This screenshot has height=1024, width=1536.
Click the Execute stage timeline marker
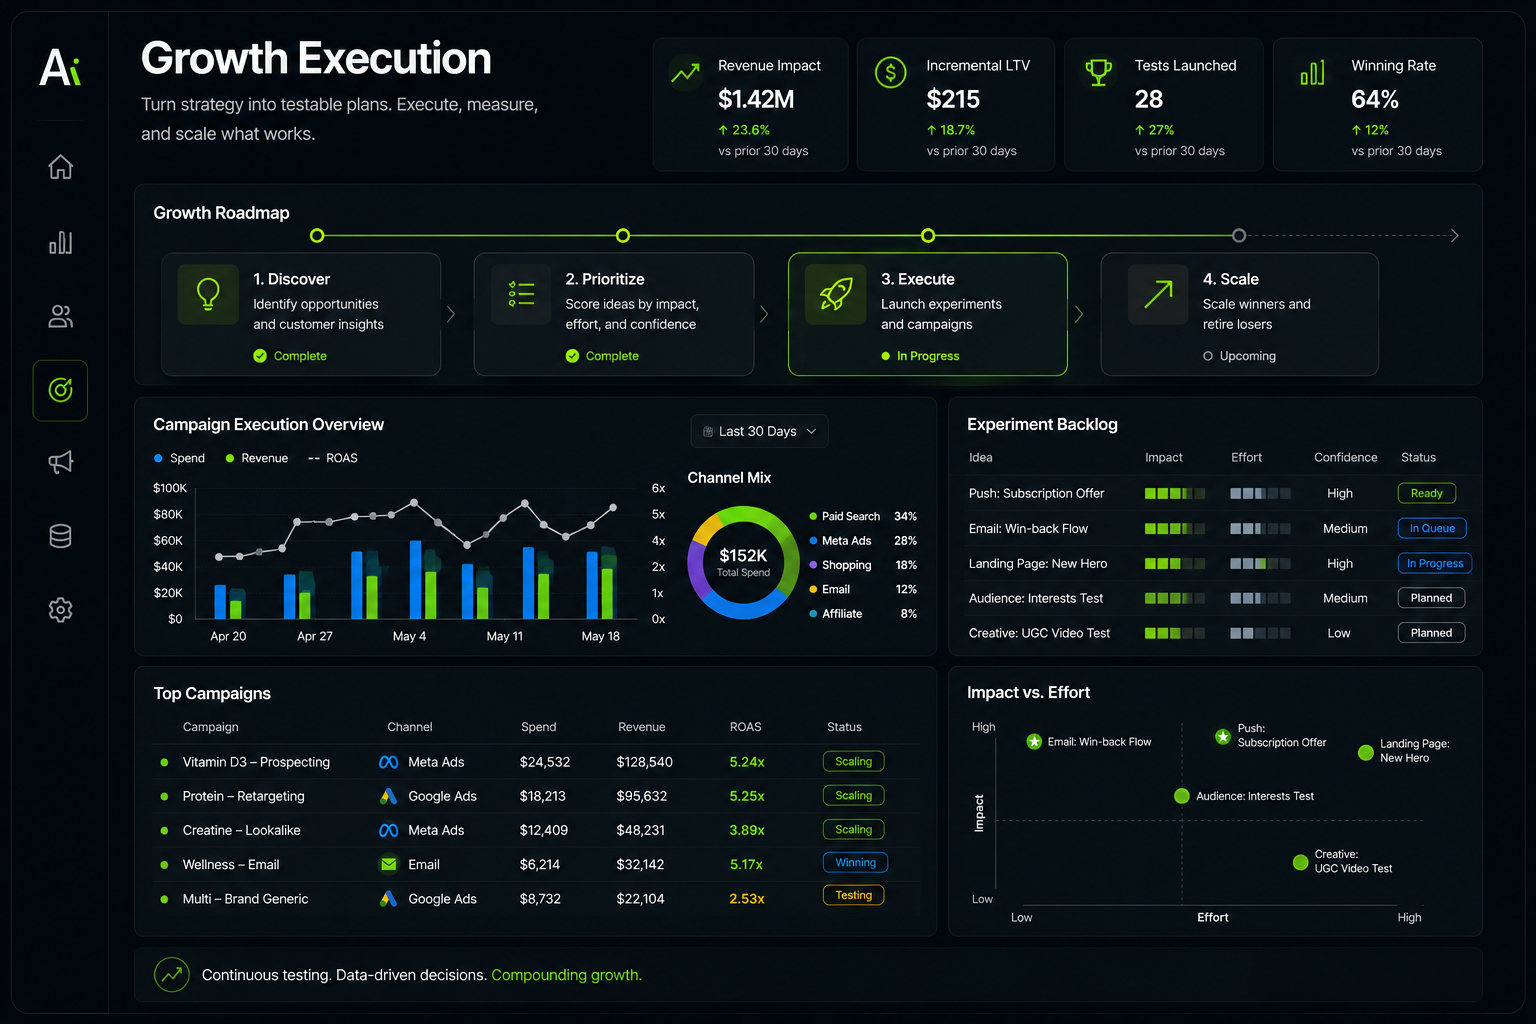pyautogui.click(x=928, y=236)
